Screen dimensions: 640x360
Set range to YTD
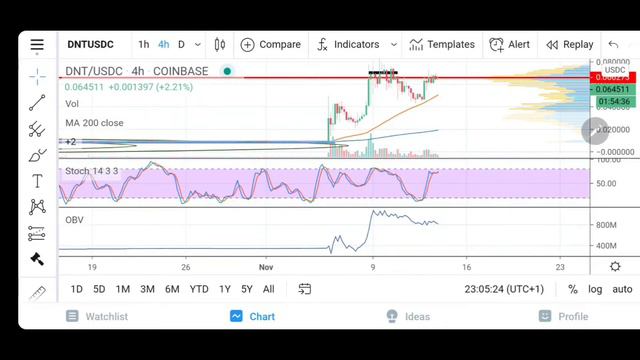(199, 289)
